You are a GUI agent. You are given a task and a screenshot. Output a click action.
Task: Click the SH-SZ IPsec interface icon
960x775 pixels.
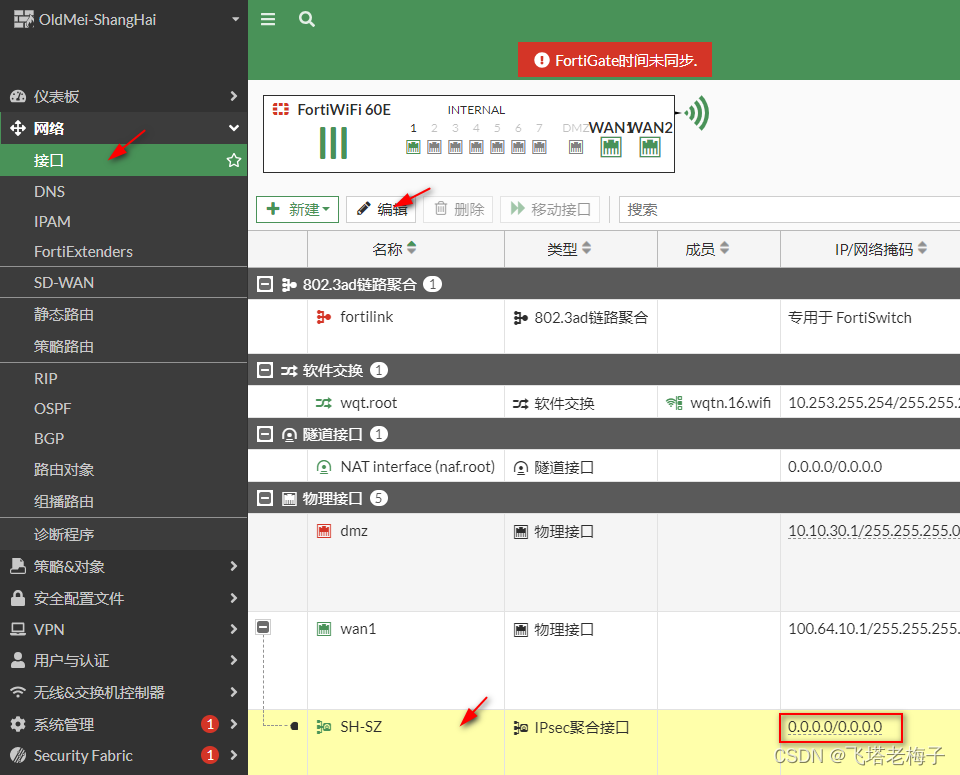323,727
